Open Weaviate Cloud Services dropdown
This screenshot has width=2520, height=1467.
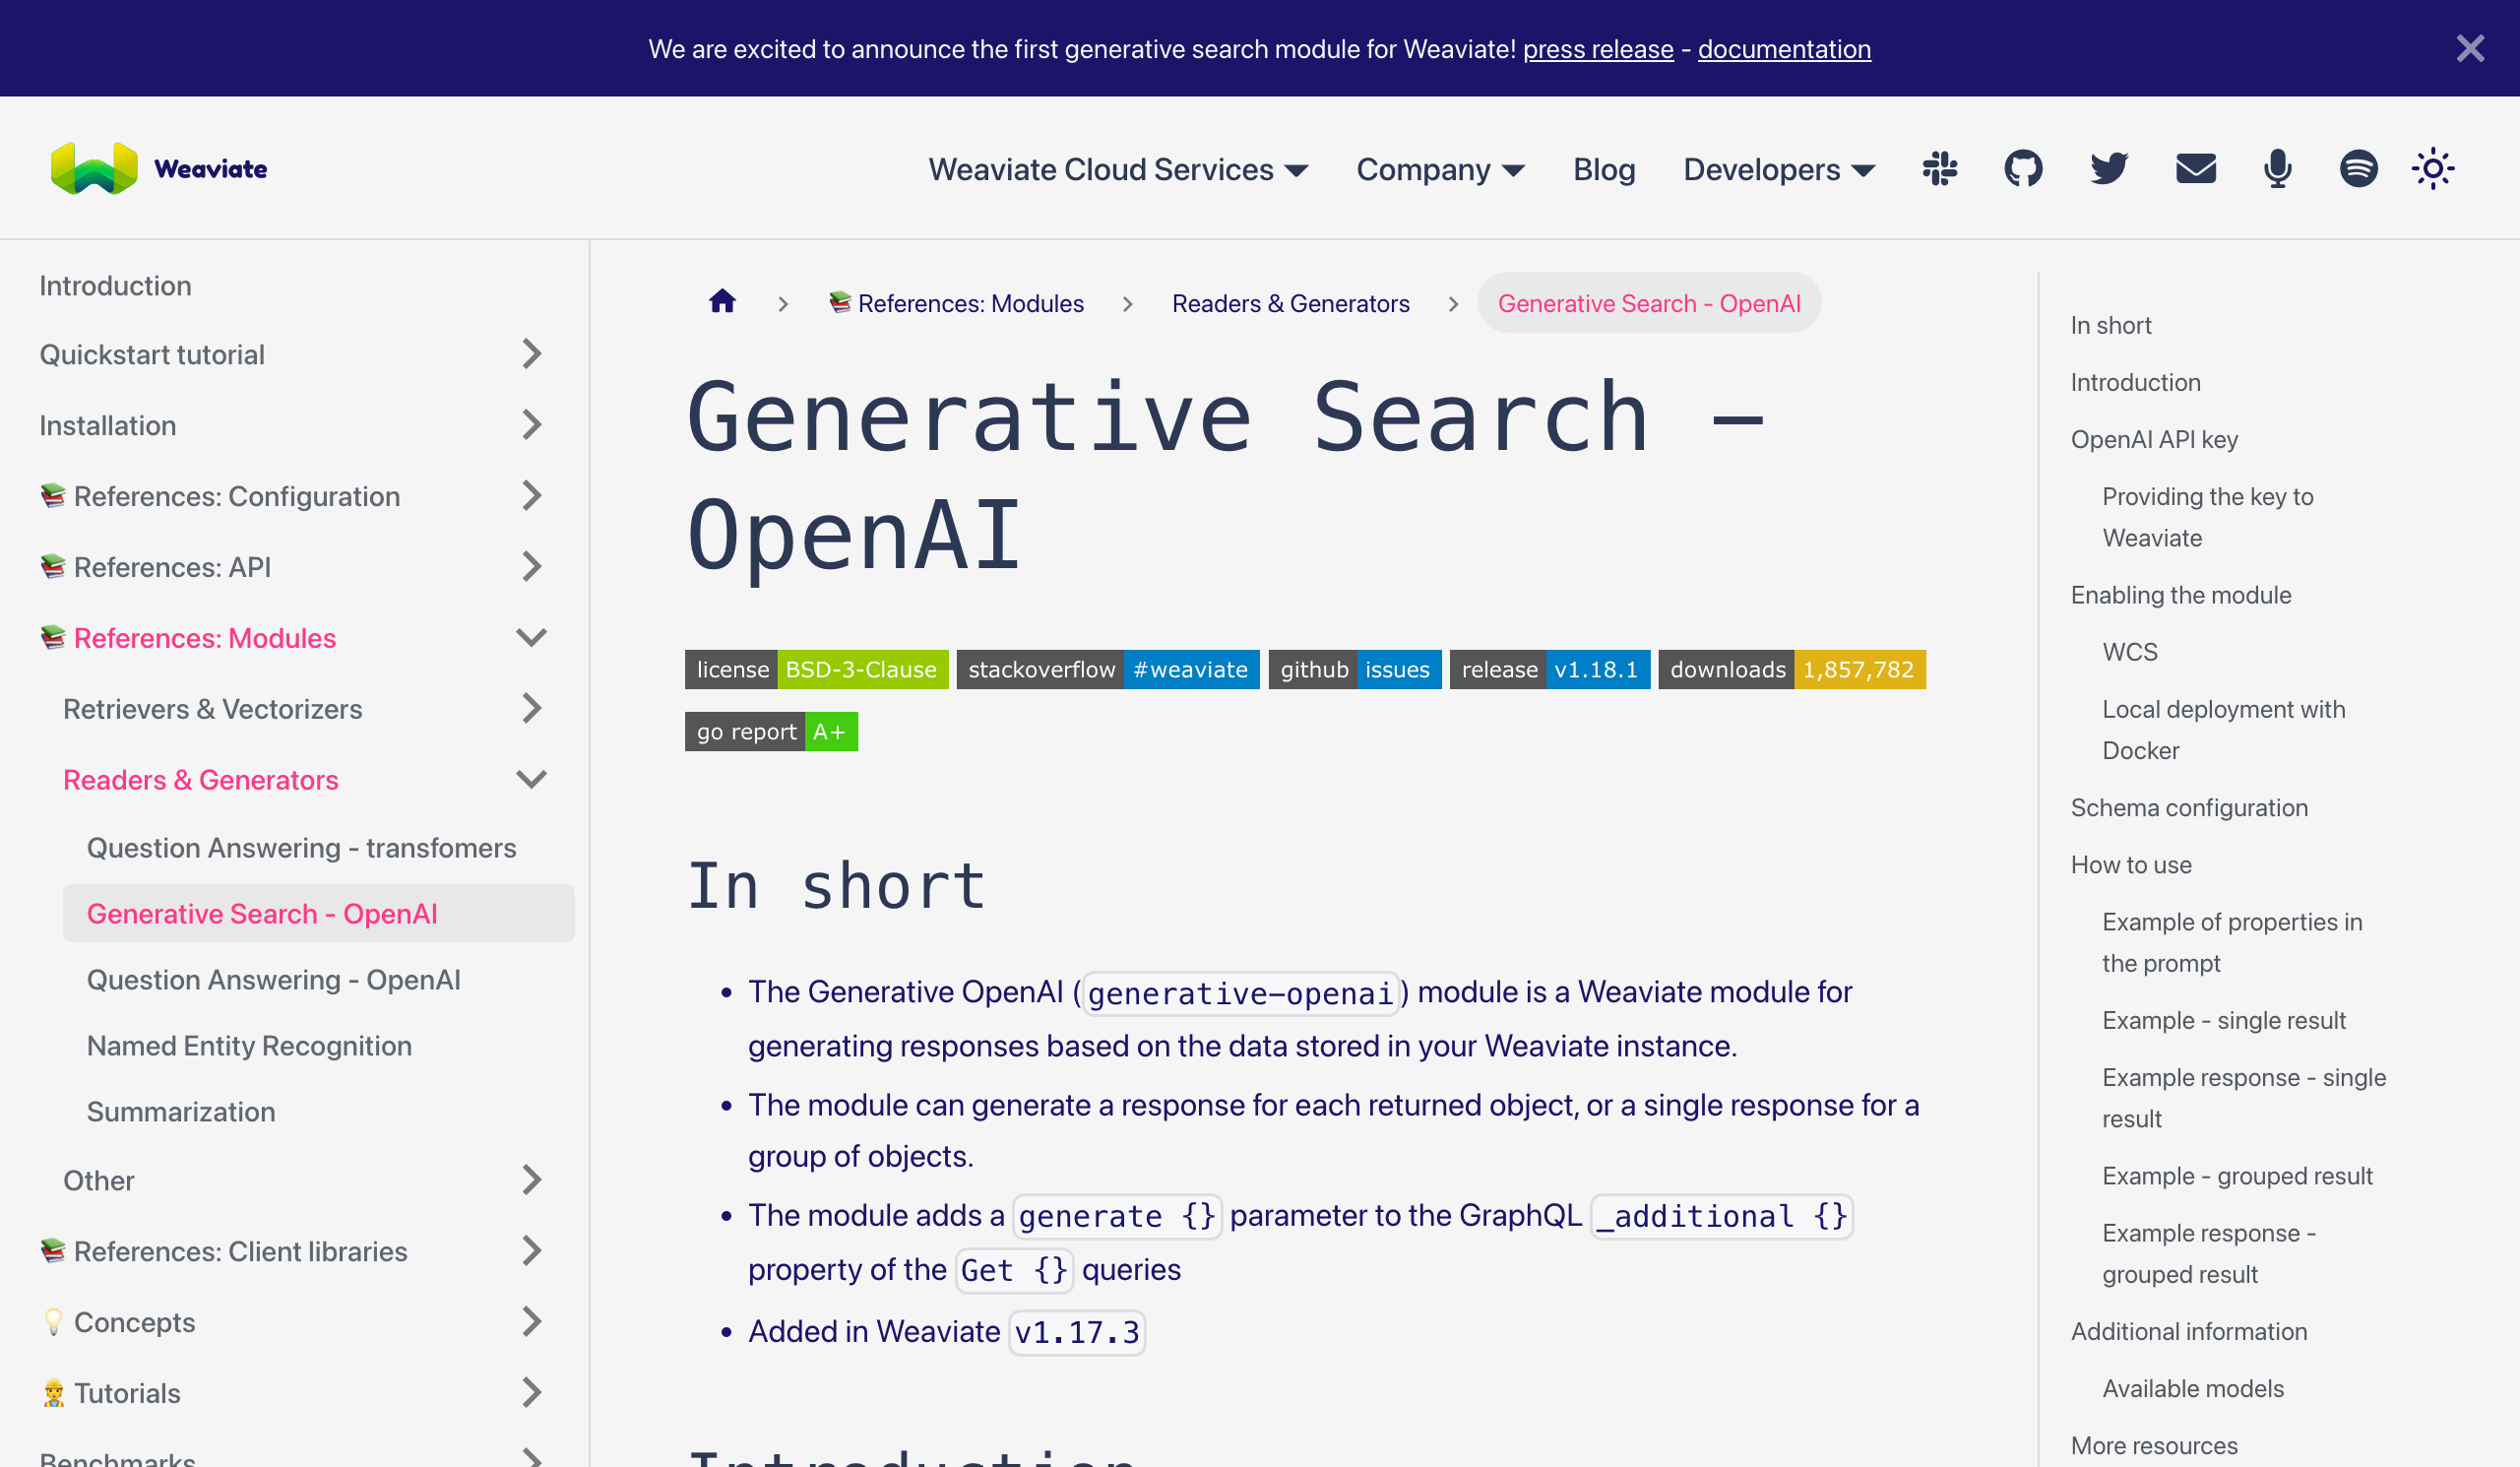pos(1118,170)
